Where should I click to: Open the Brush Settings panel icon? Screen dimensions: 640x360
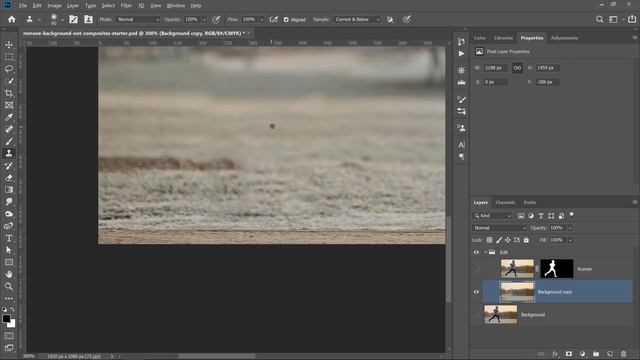[461, 99]
